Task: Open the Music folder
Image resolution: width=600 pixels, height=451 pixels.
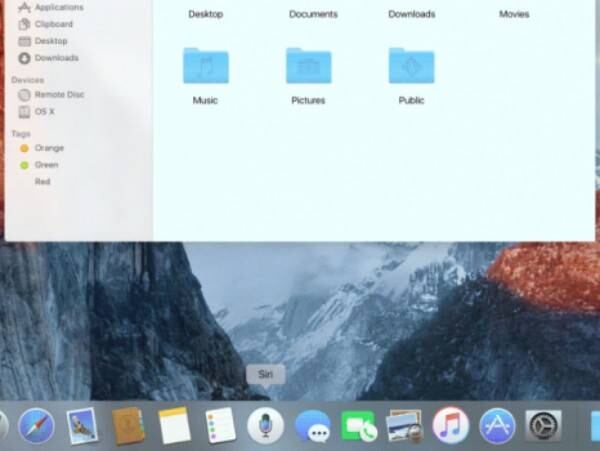Action: pyautogui.click(x=205, y=67)
